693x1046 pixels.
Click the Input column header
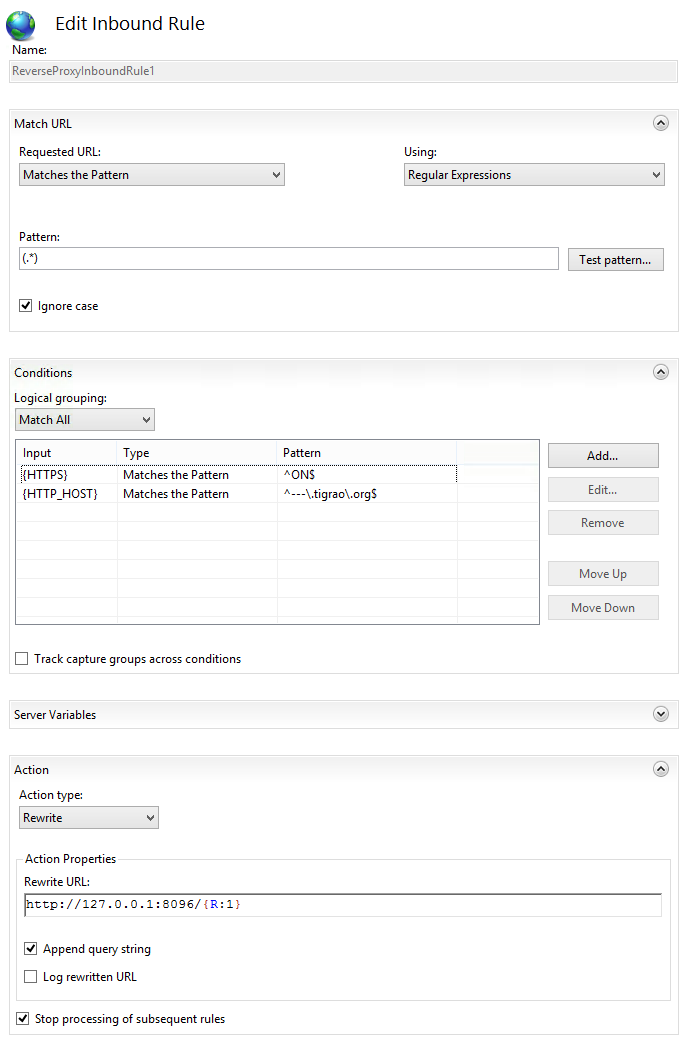point(67,453)
